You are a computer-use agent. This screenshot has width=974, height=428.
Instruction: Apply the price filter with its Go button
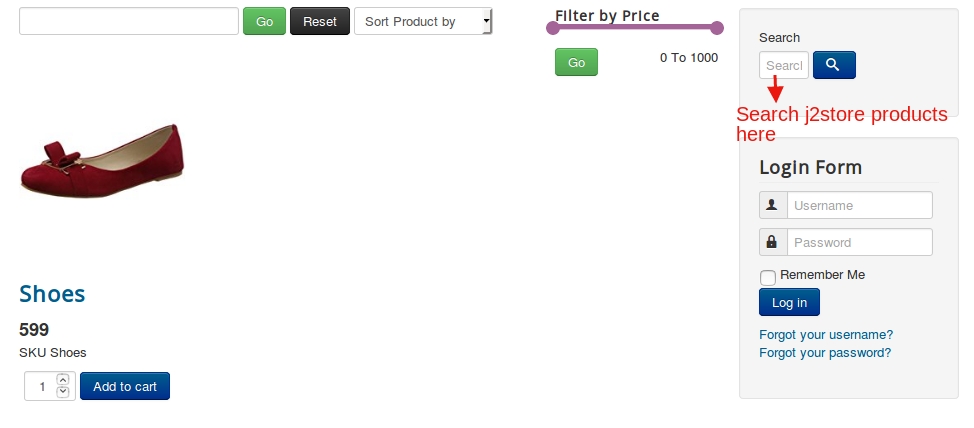click(576, 62)
